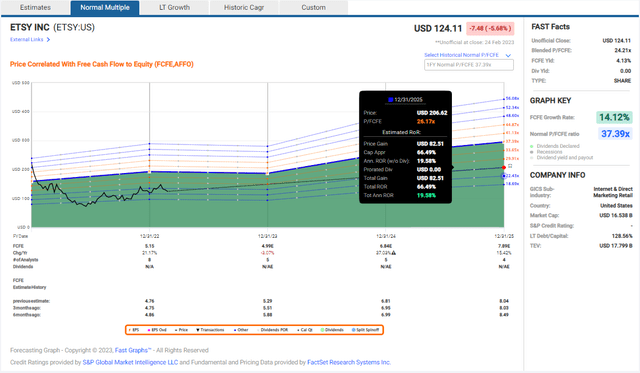Toggle the green Dividends legend circle
Screen dimensions: 640x373
pyautogui.click(x=322, y=330)
